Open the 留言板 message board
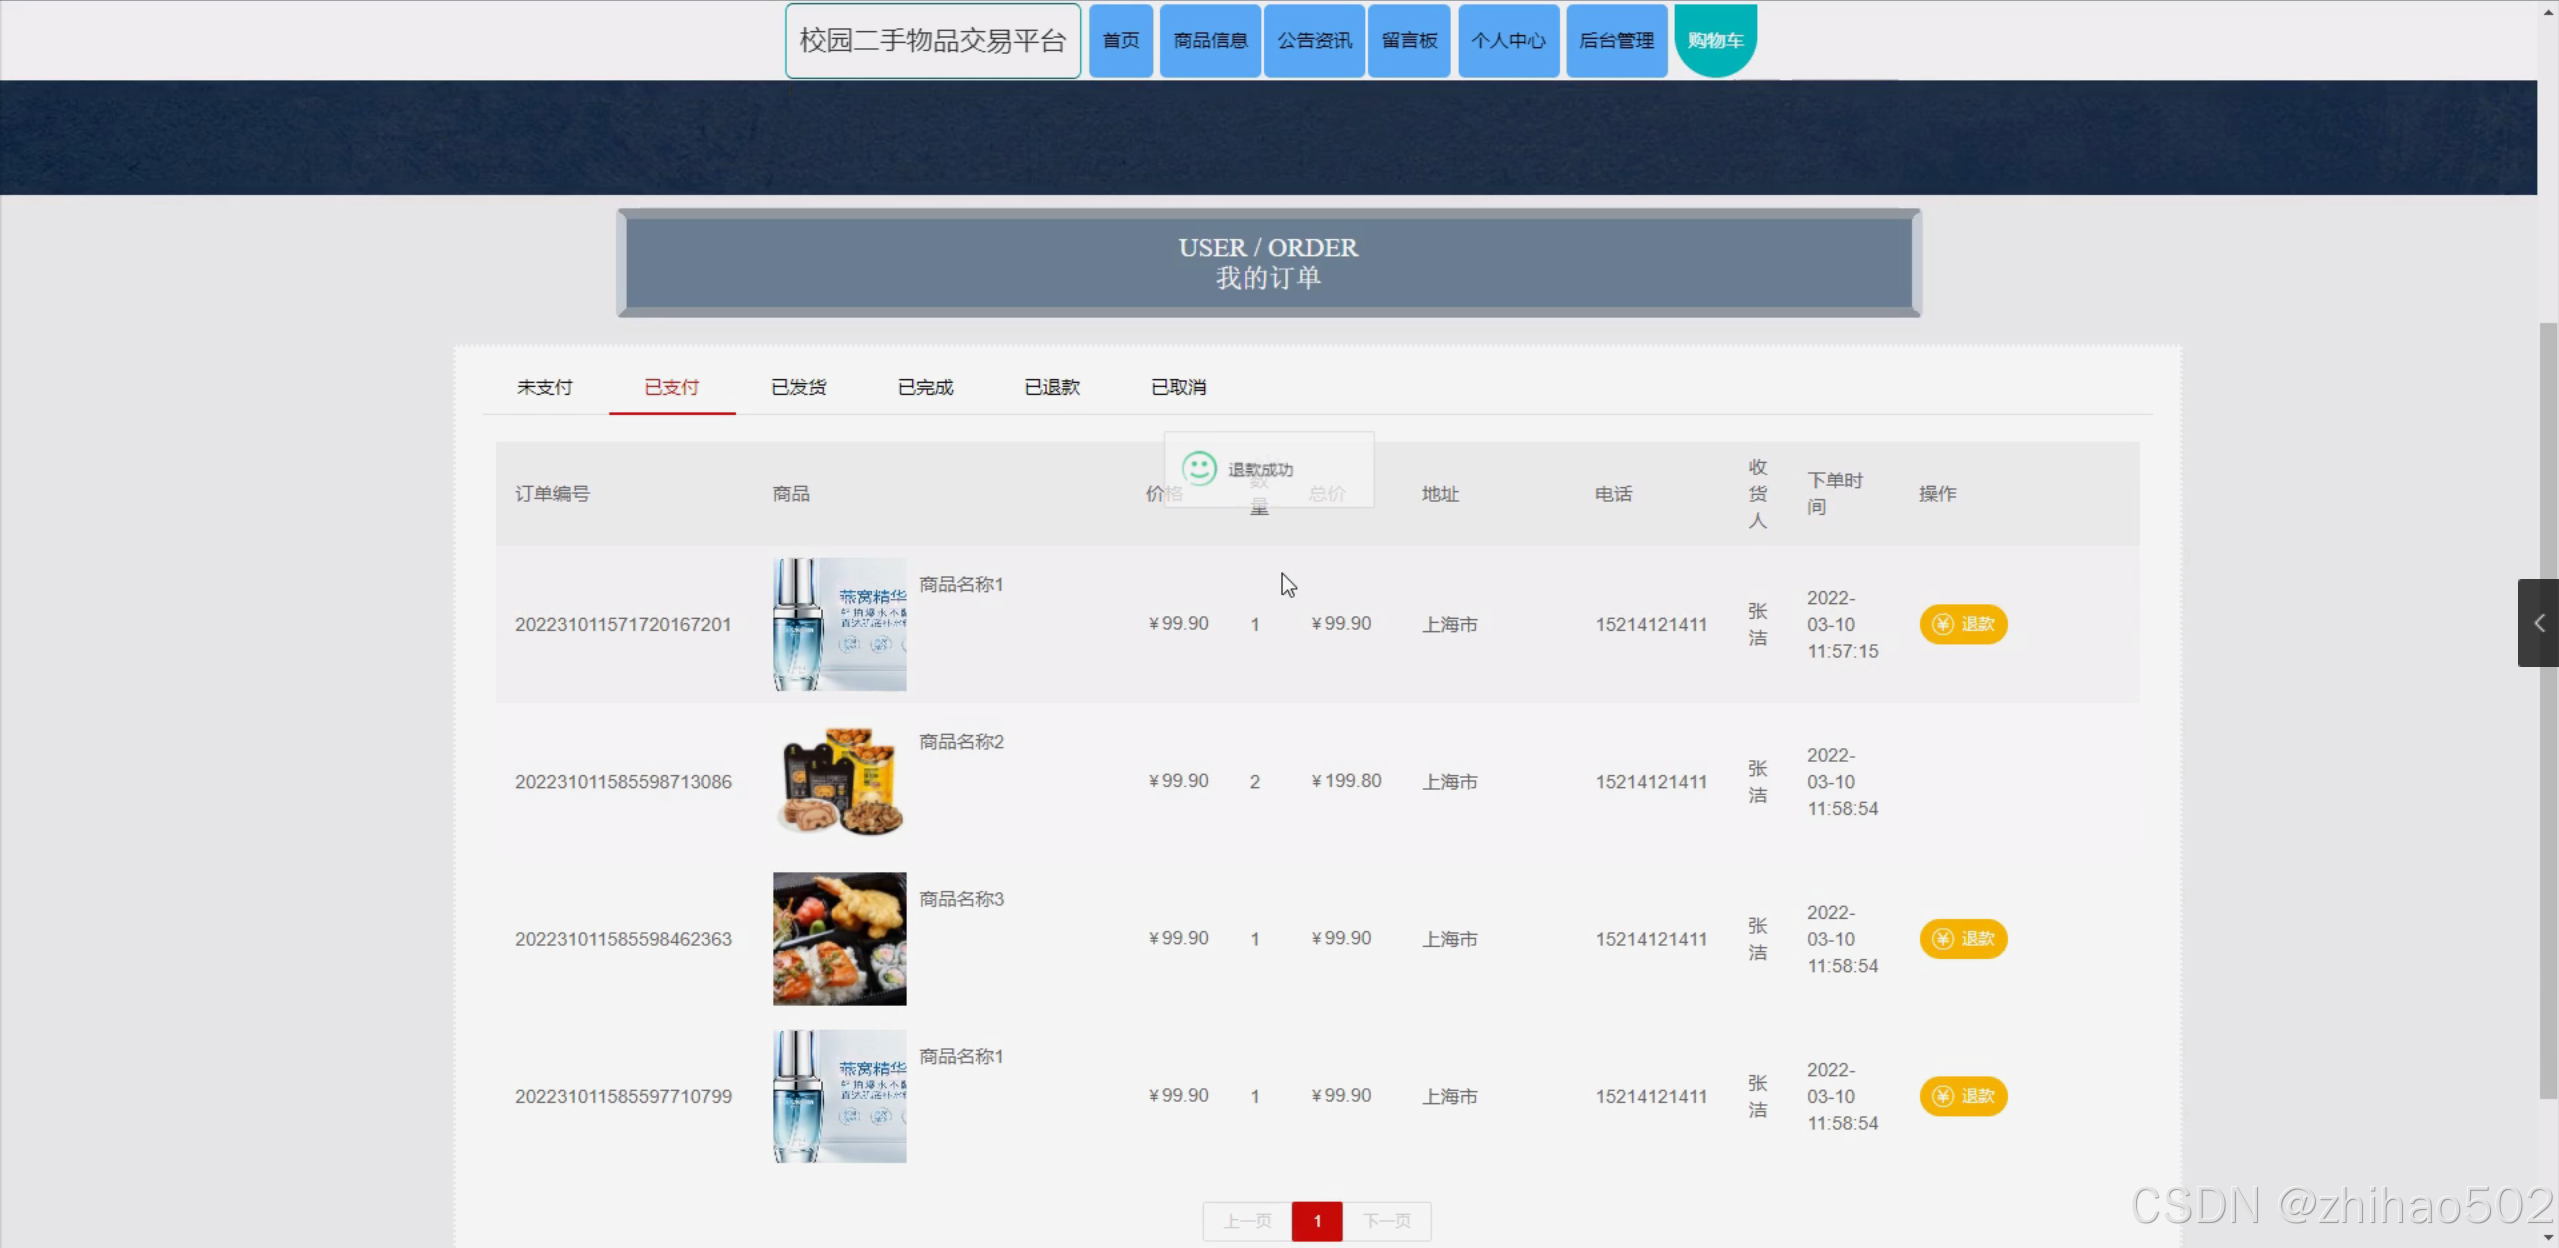 1409,41
